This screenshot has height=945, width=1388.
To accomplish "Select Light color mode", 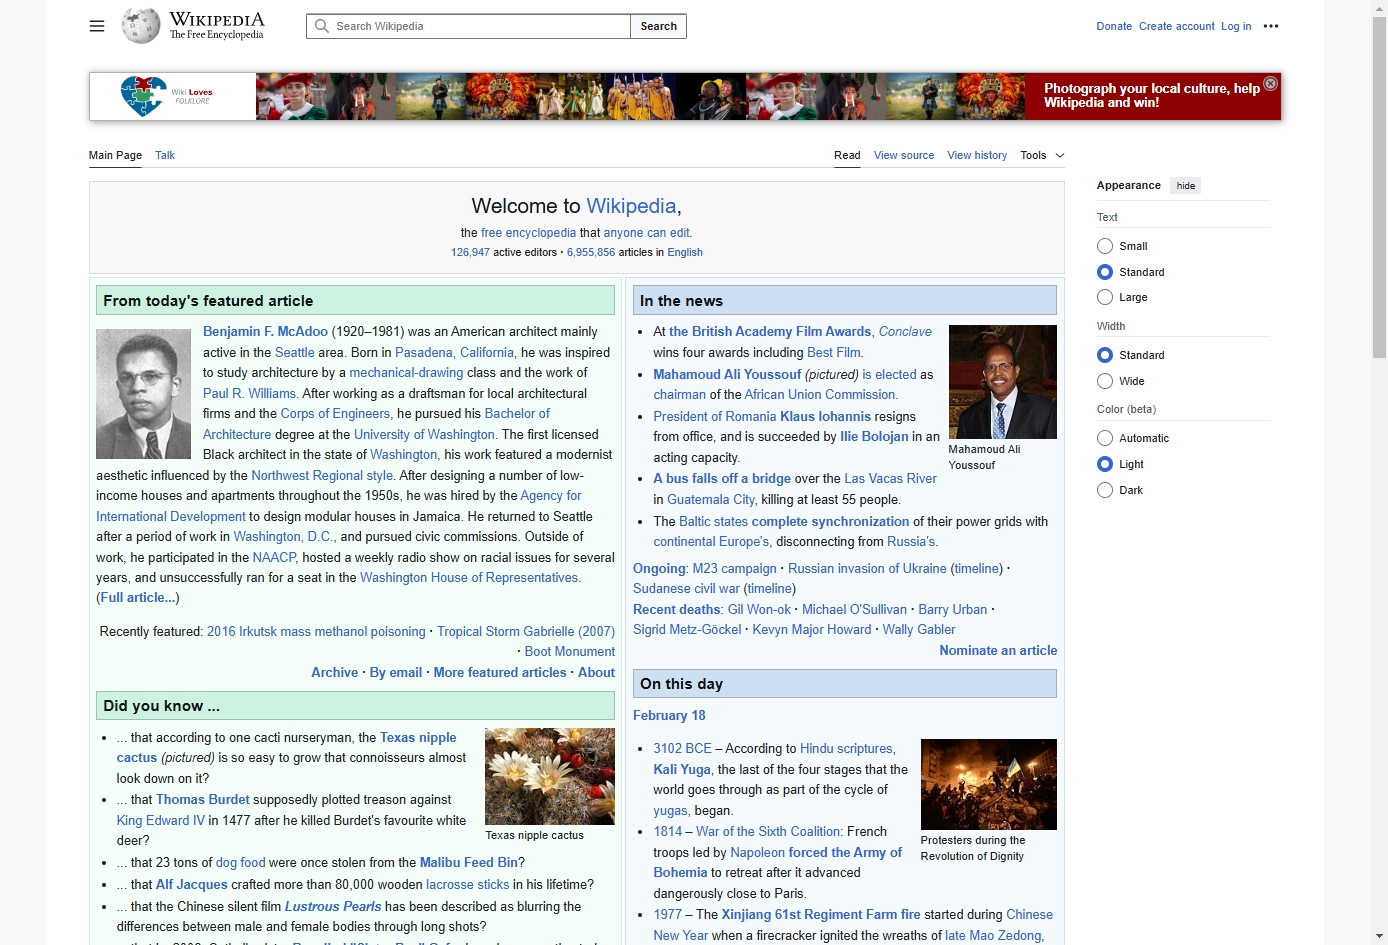I will point(1105,464).
